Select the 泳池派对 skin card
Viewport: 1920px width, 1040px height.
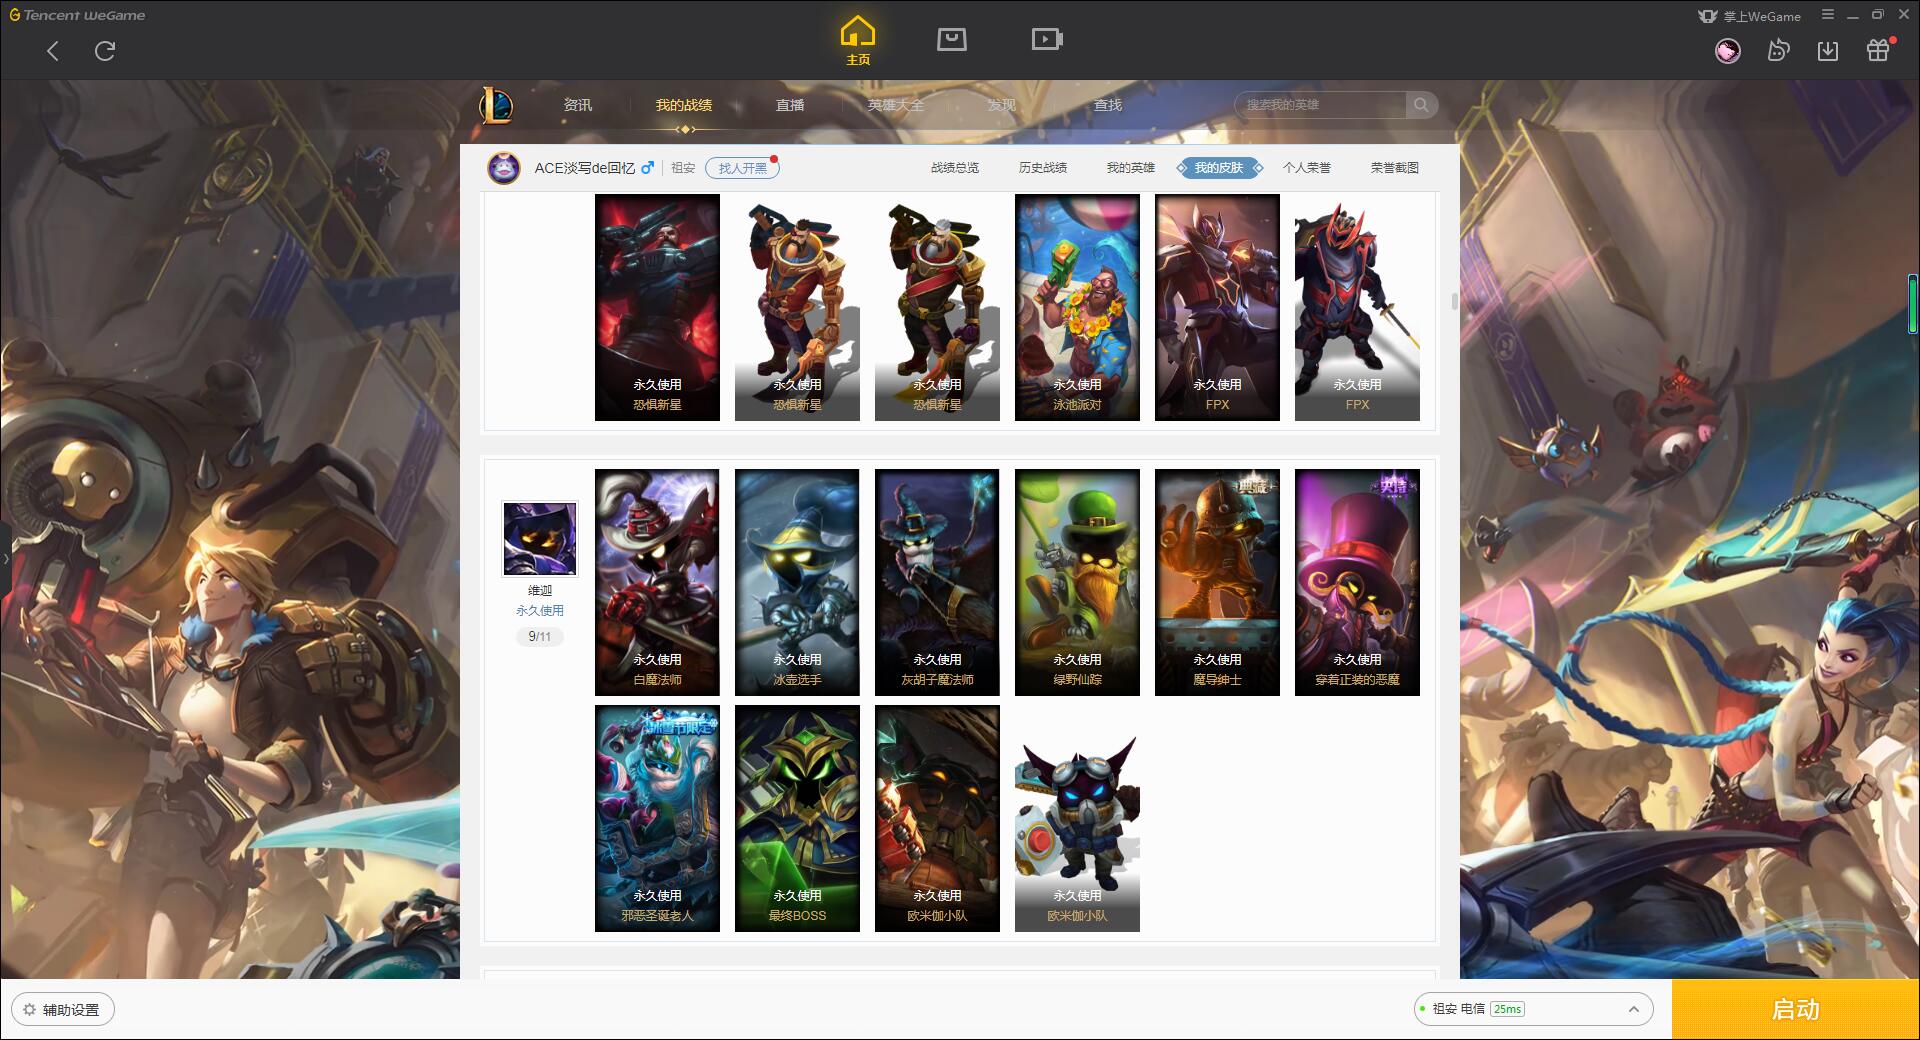[x=1077, y=307]
